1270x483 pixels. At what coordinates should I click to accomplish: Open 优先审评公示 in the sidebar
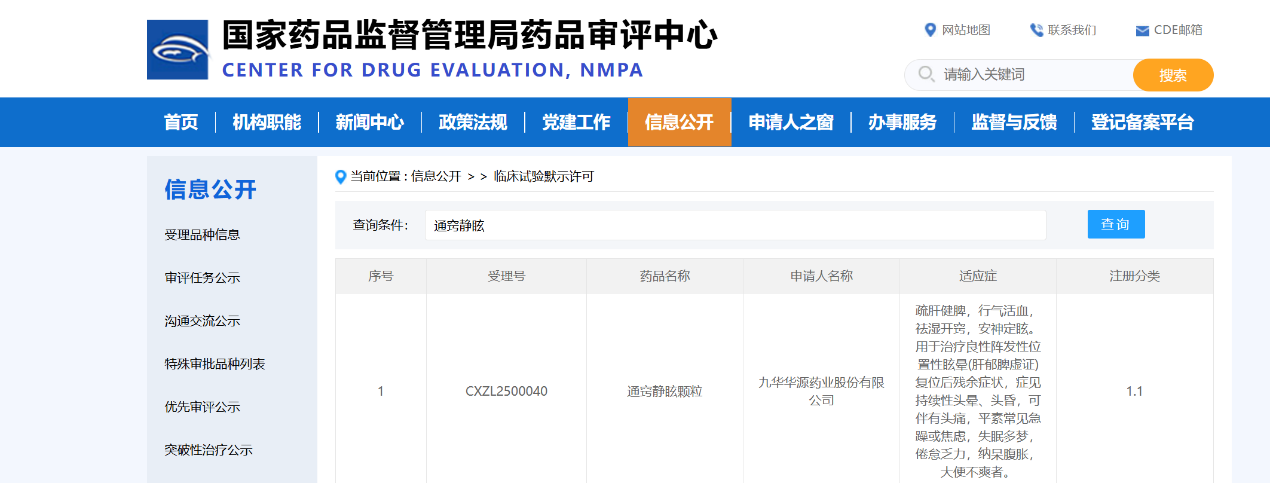pyautogui.click(x=202, y=407)
